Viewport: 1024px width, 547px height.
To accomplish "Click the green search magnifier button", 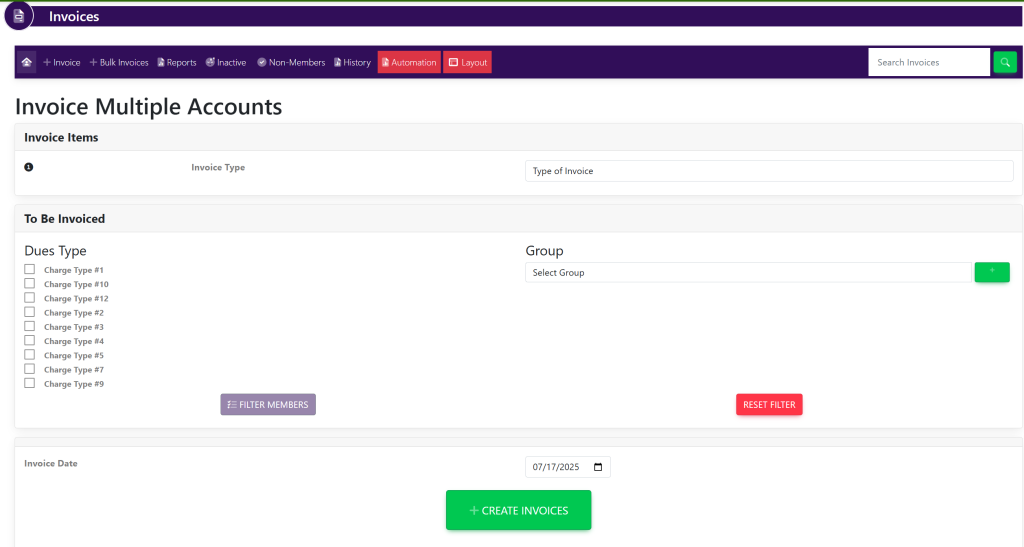I will click(1004, 62).
